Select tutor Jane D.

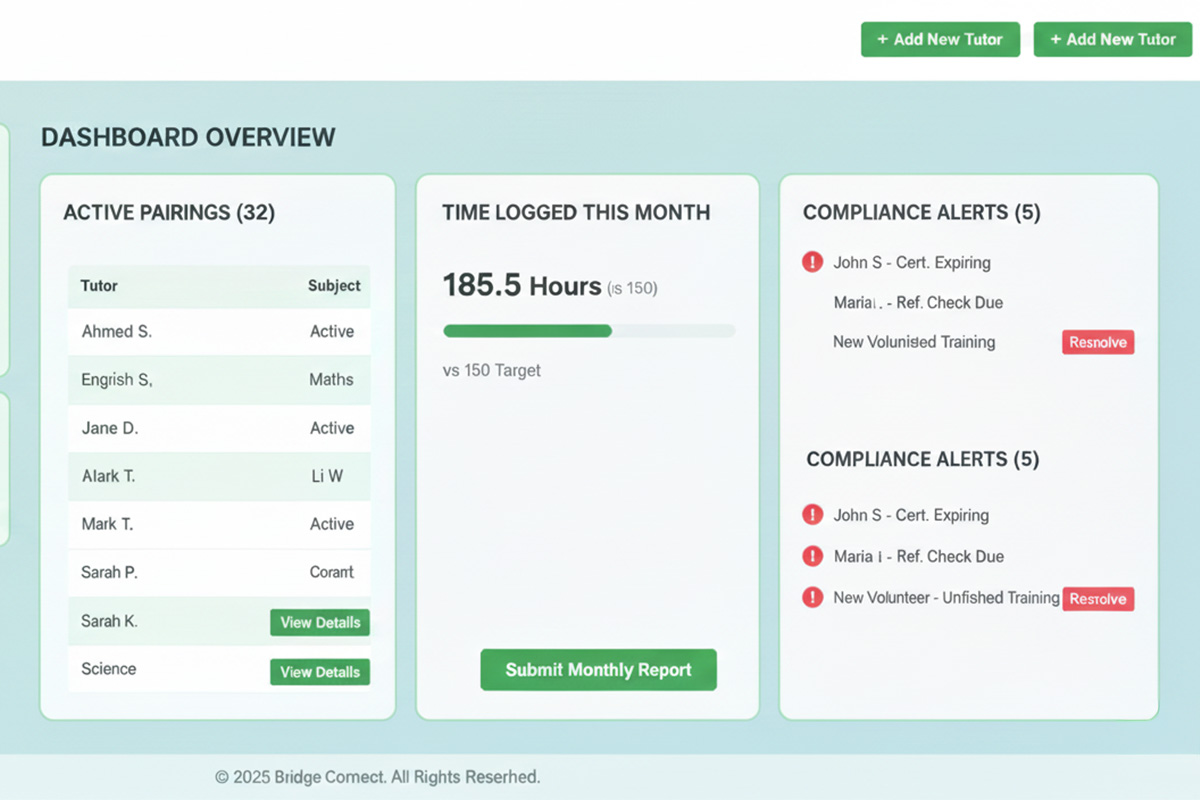219,428
